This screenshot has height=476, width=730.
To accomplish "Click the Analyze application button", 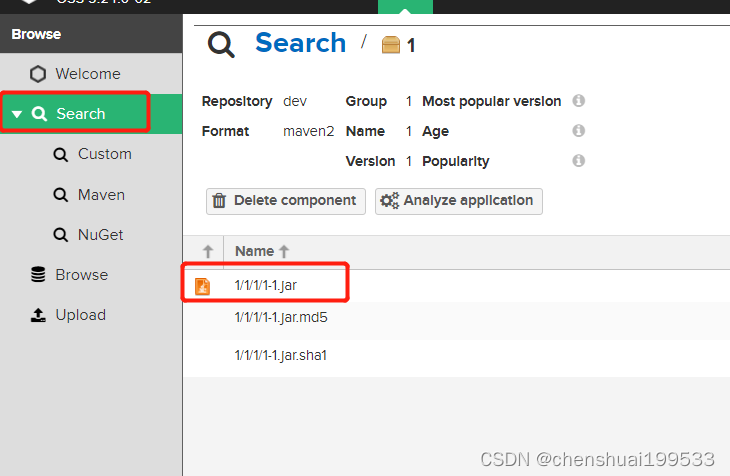I will tap(459, 201).
